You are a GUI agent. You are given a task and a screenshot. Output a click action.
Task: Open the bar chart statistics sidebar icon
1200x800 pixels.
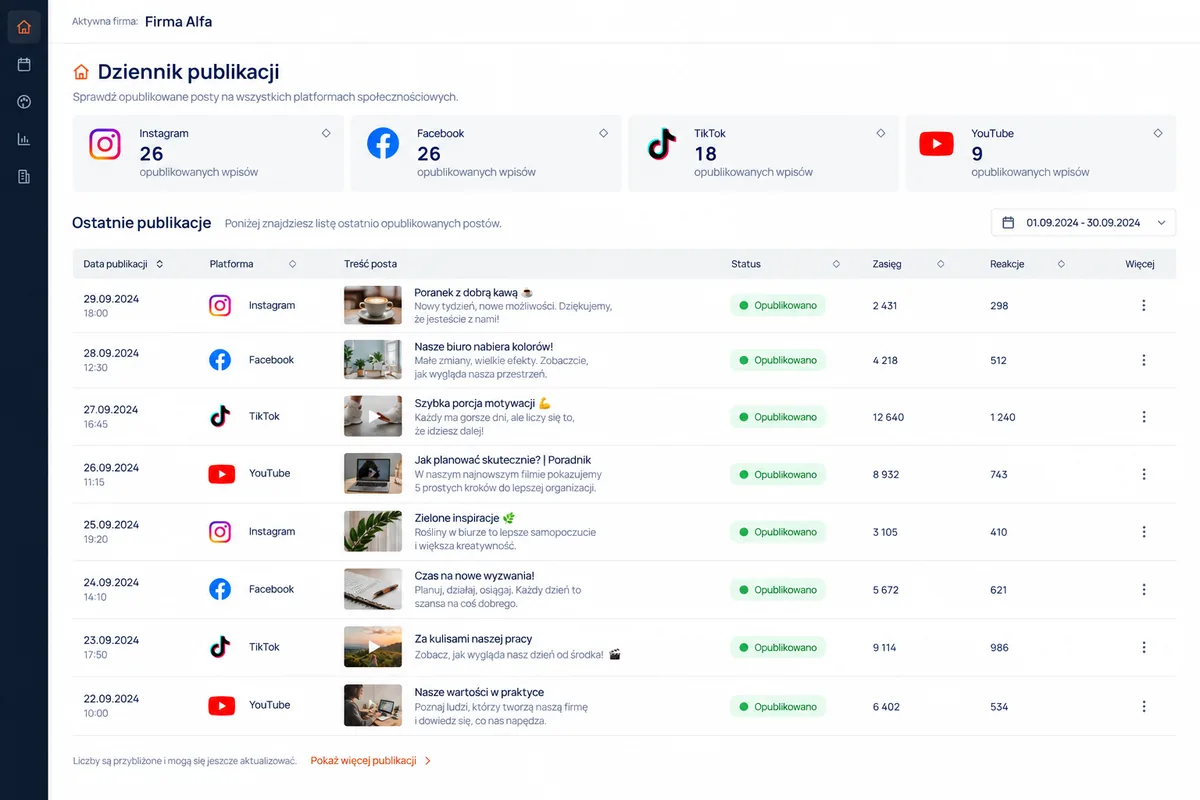pos(24,139)
